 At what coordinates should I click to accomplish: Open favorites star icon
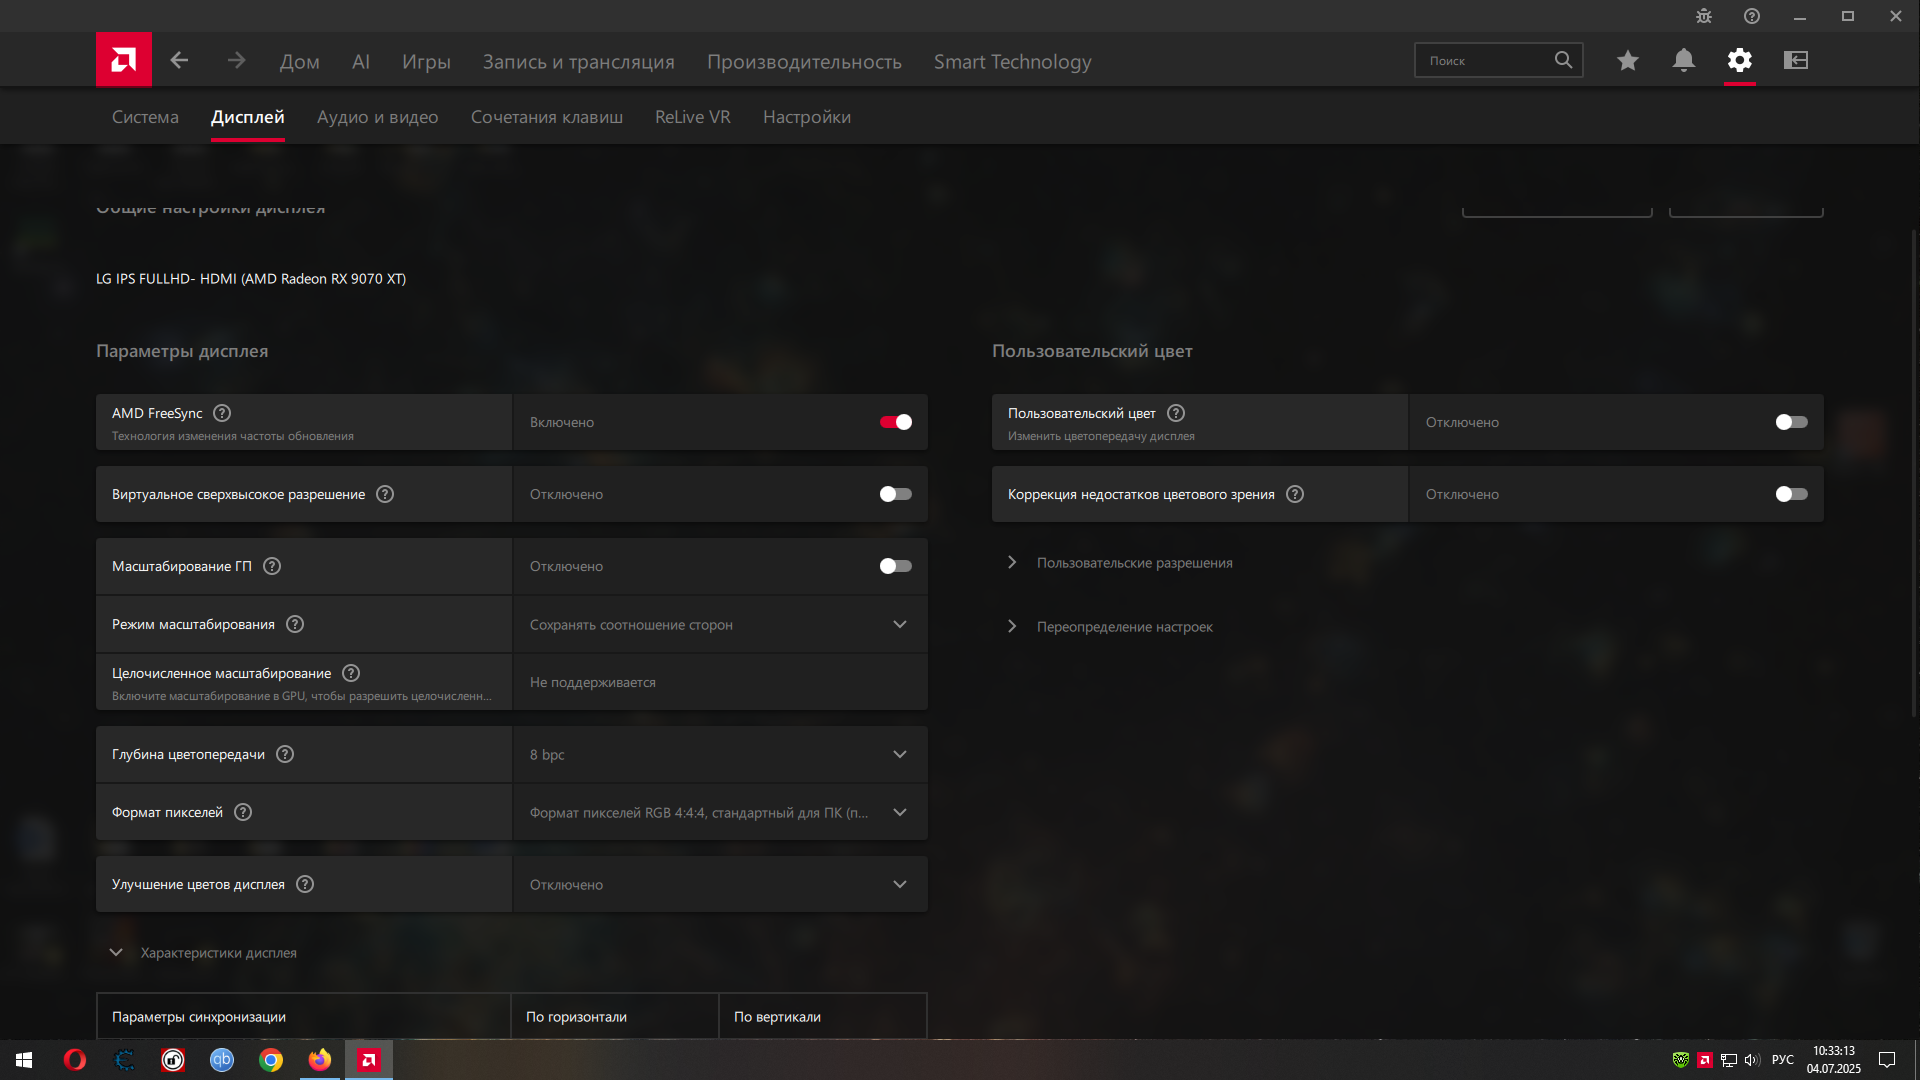tap(1628, 61)
